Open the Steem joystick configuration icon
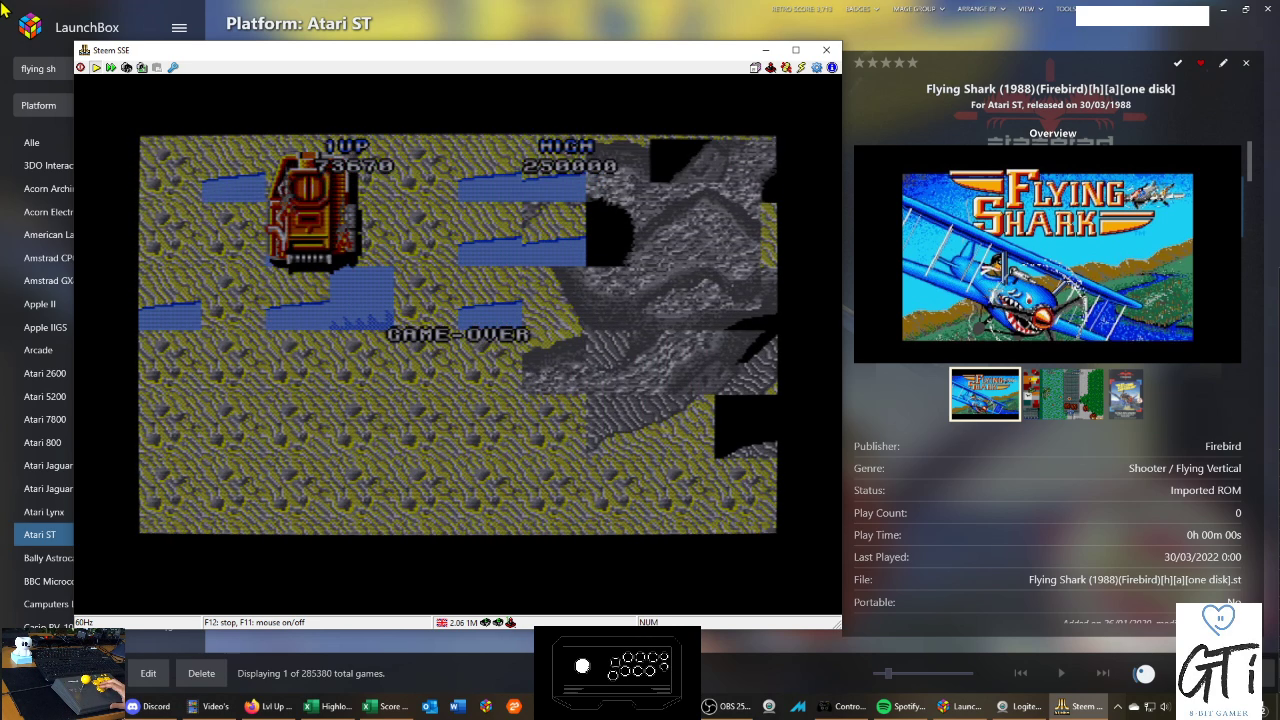Viewport: 1280px width, 720px height. point(771,68)
